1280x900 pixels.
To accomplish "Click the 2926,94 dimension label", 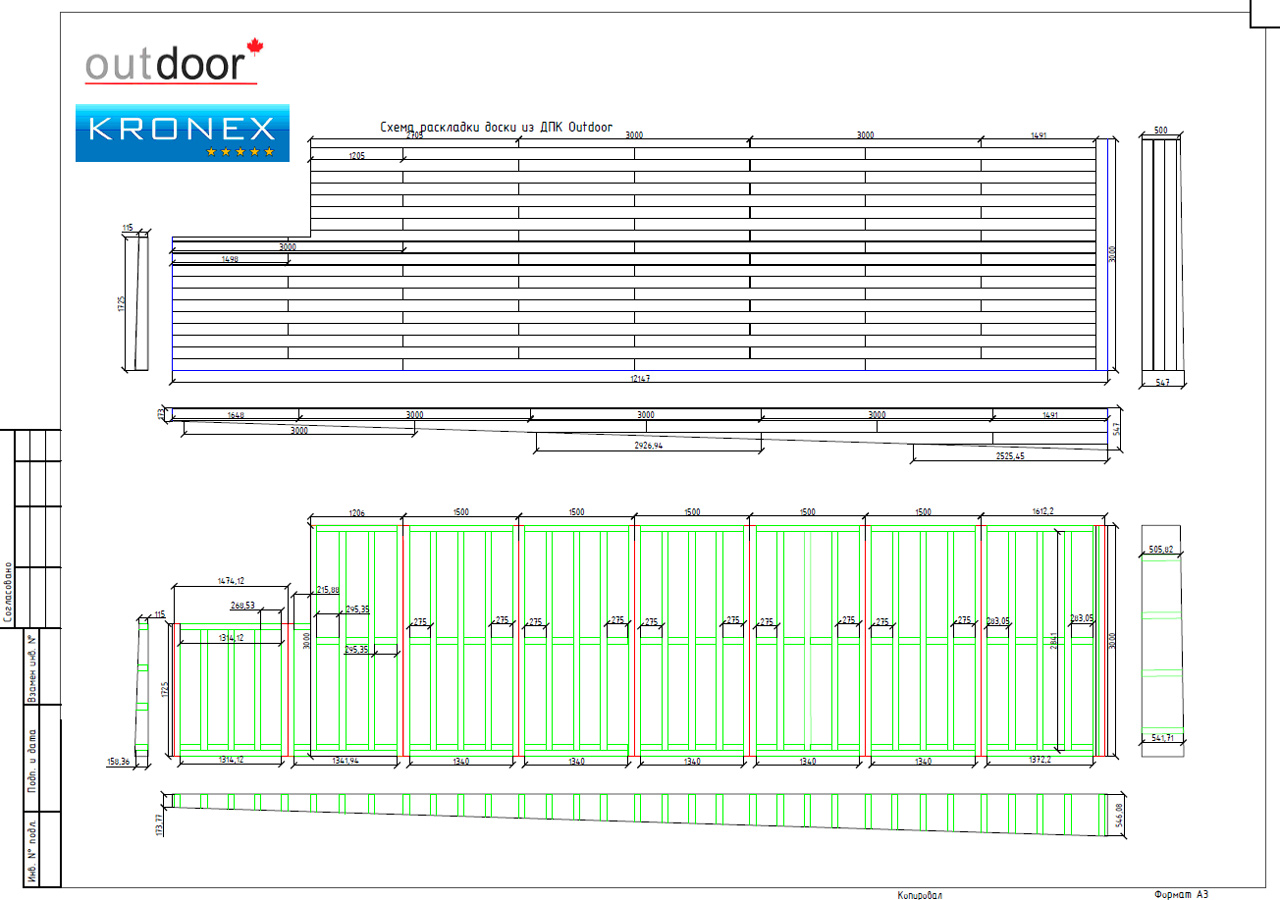I will pyautogui.click(x=649, y=446).
